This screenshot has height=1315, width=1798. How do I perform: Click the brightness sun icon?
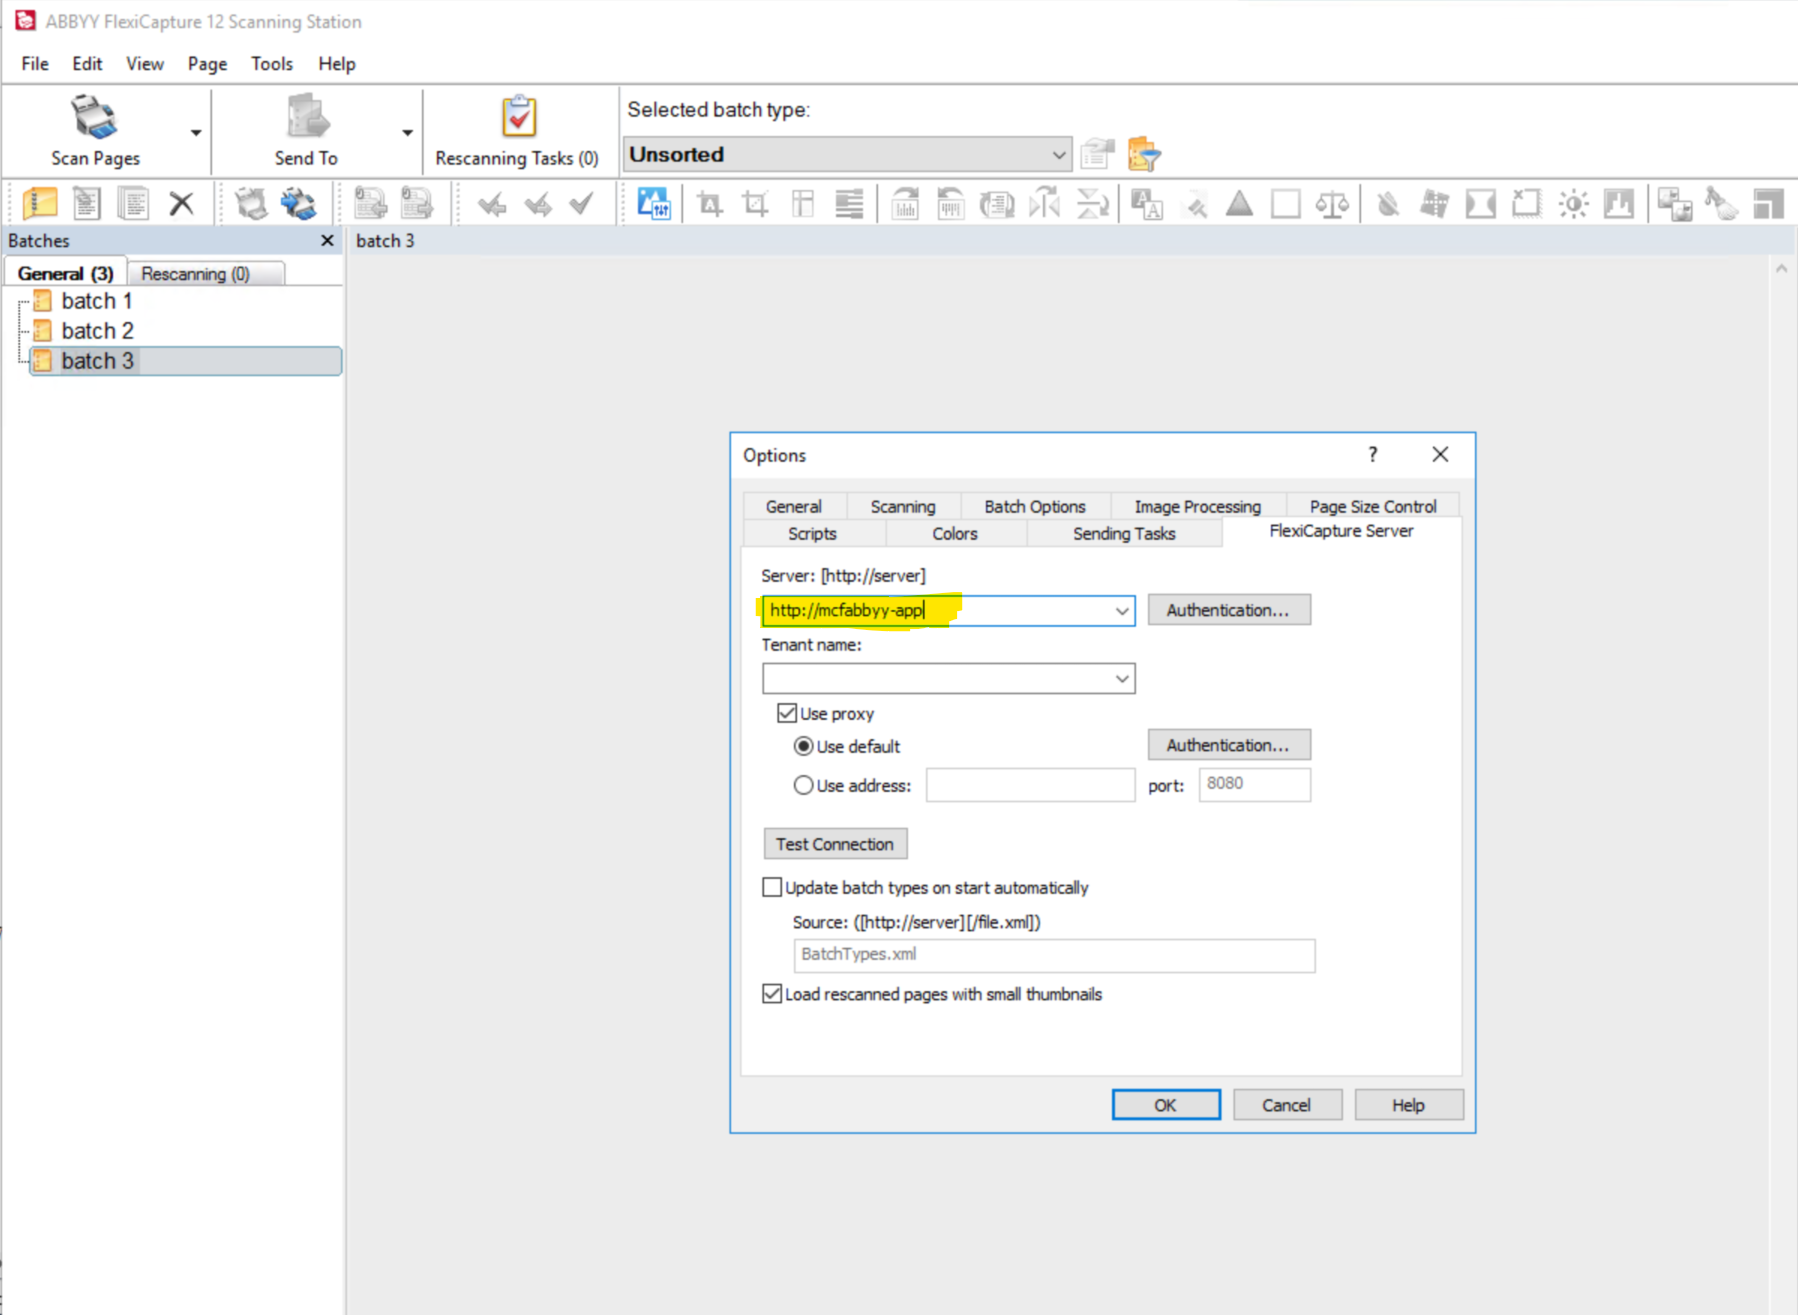(x=1573, y=204)
